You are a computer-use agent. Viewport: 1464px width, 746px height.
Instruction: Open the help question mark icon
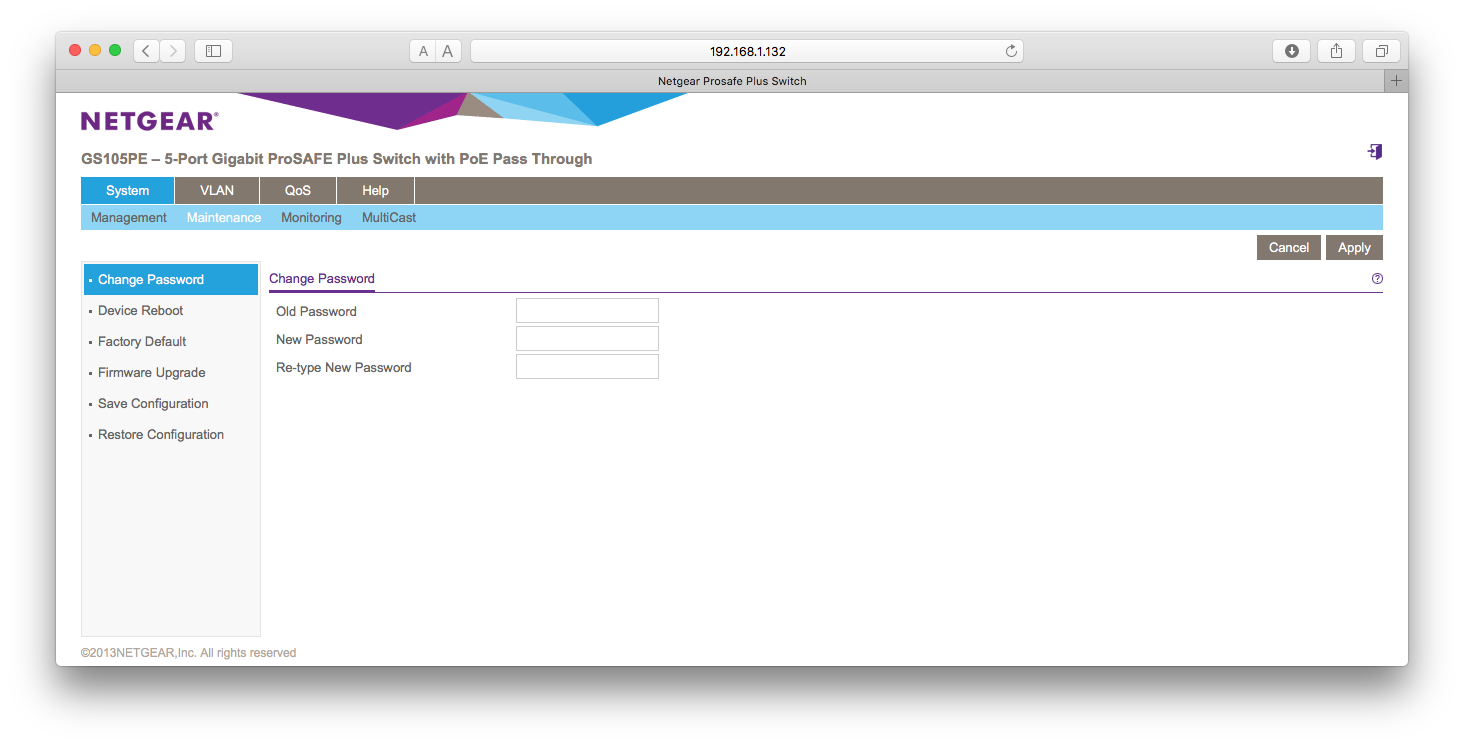pyautogui.click(x=1377, y=279)
